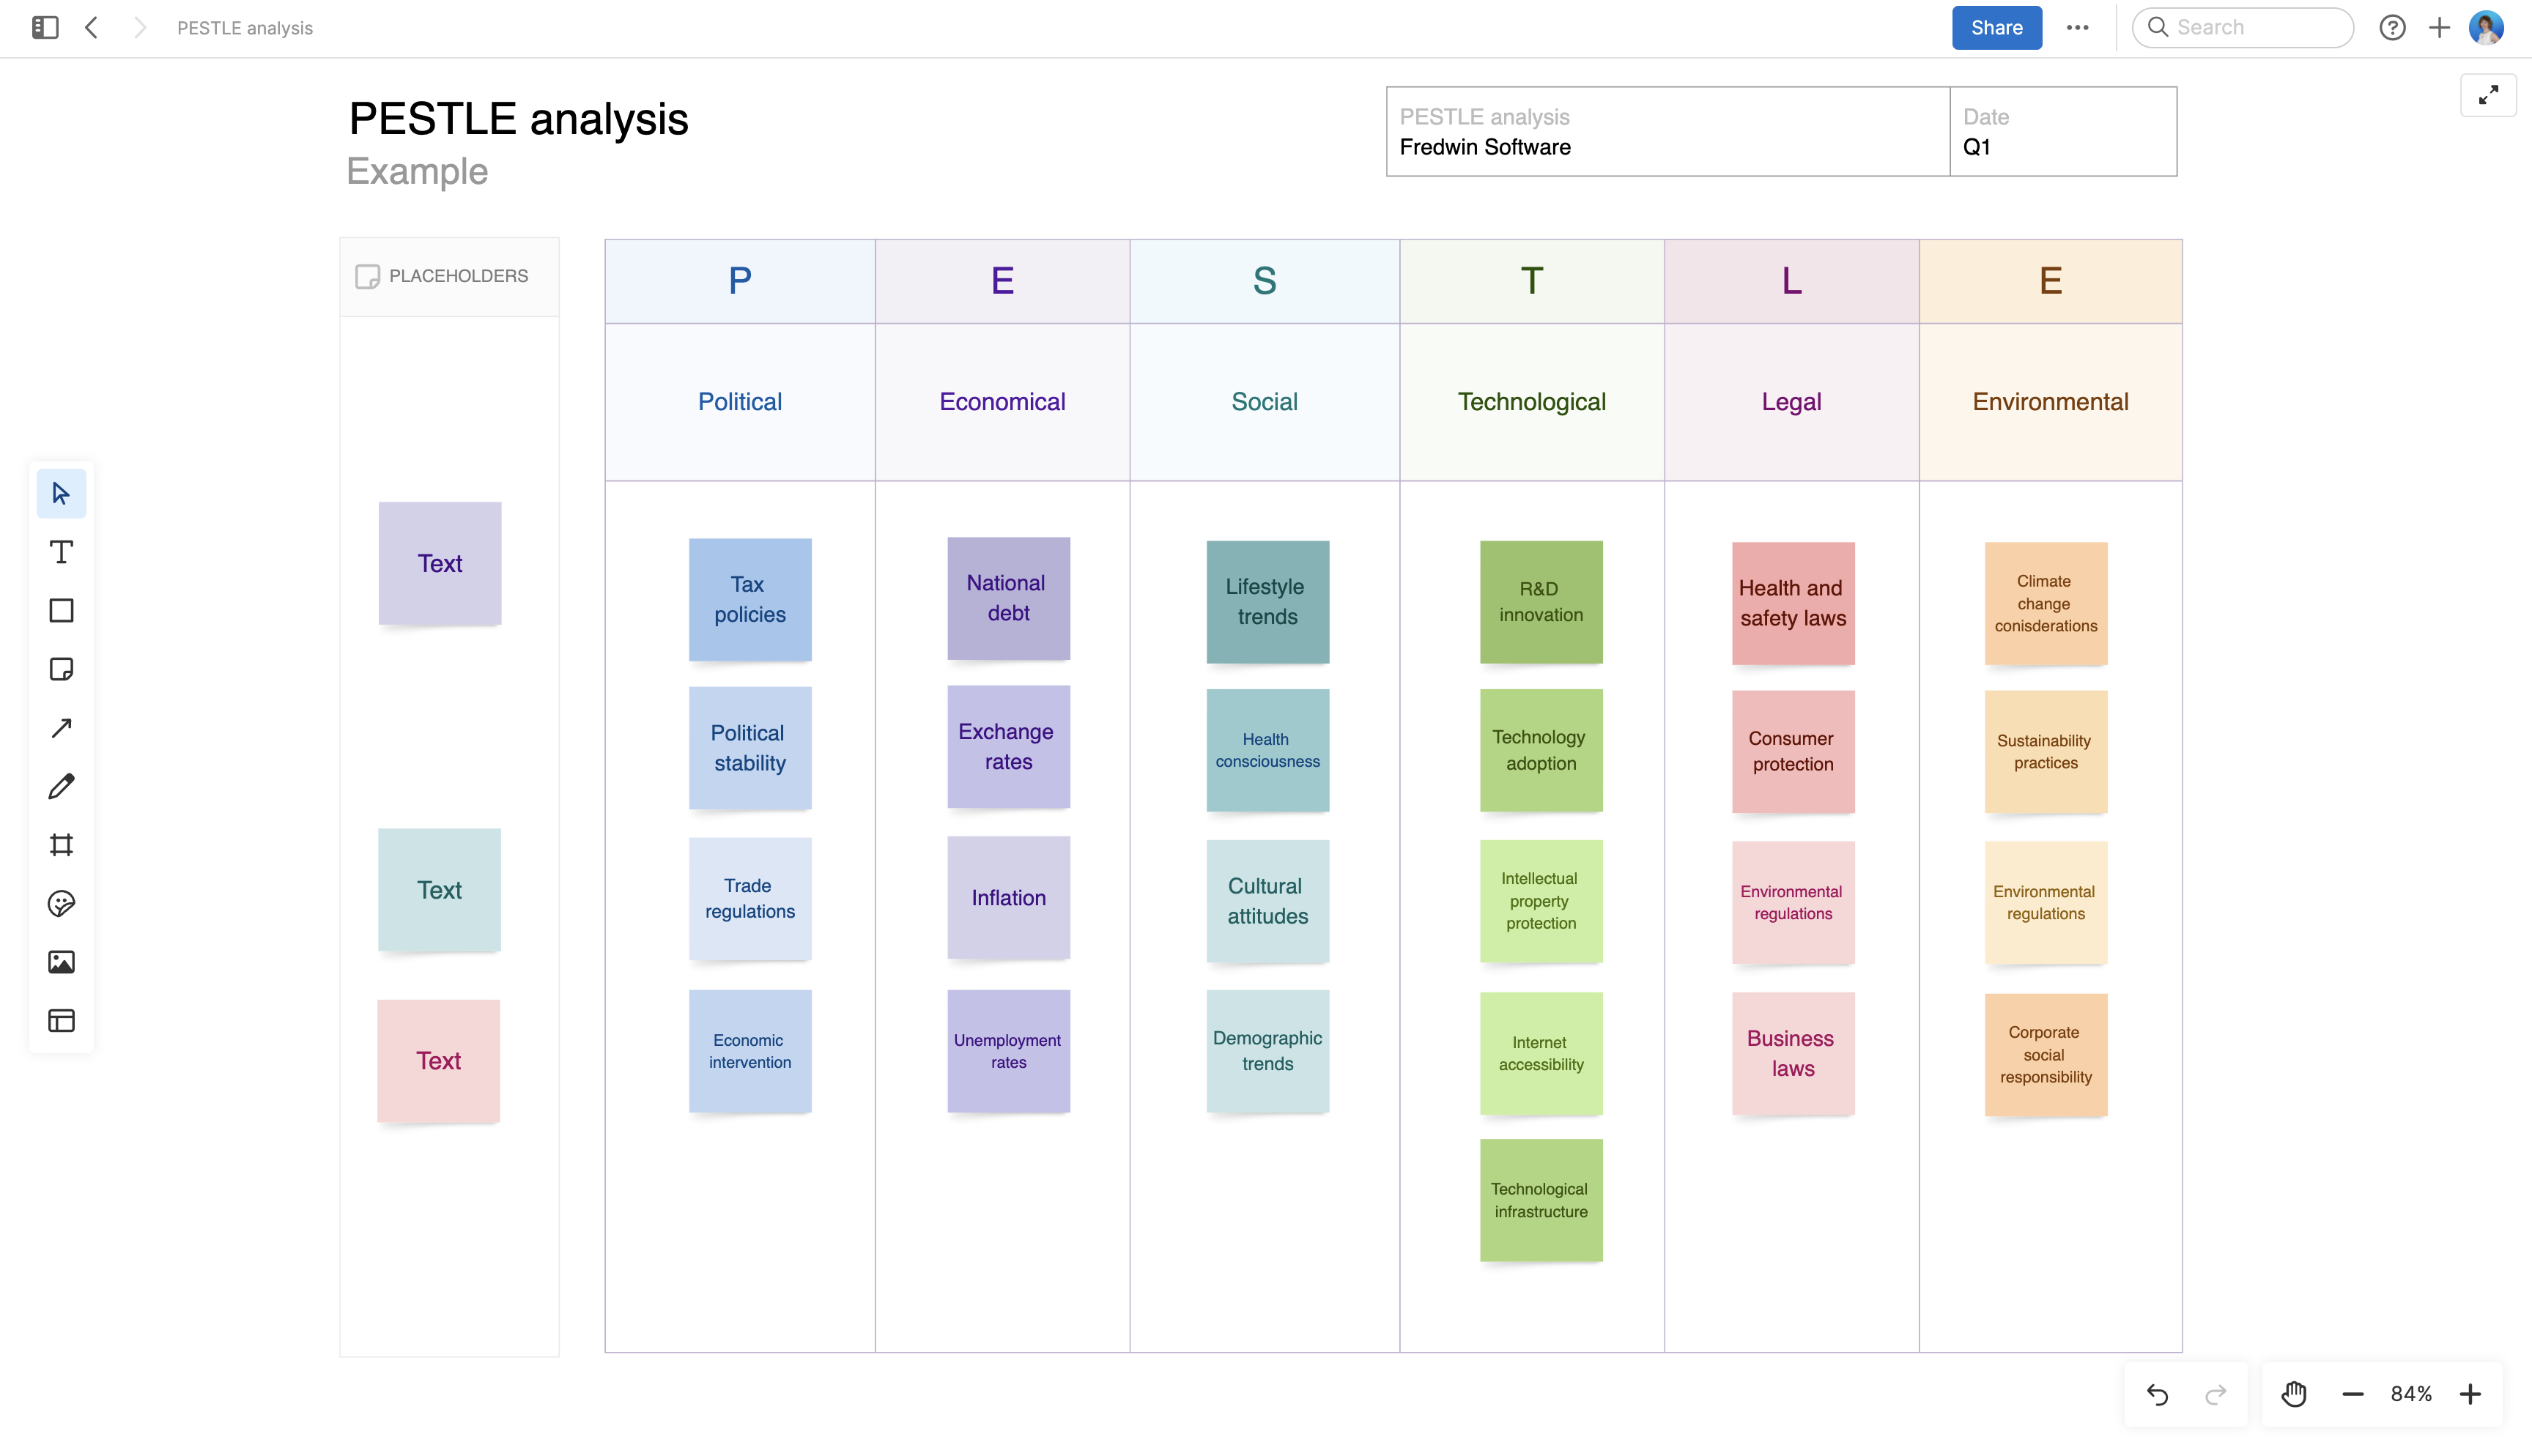Click the Share button

1996,27
